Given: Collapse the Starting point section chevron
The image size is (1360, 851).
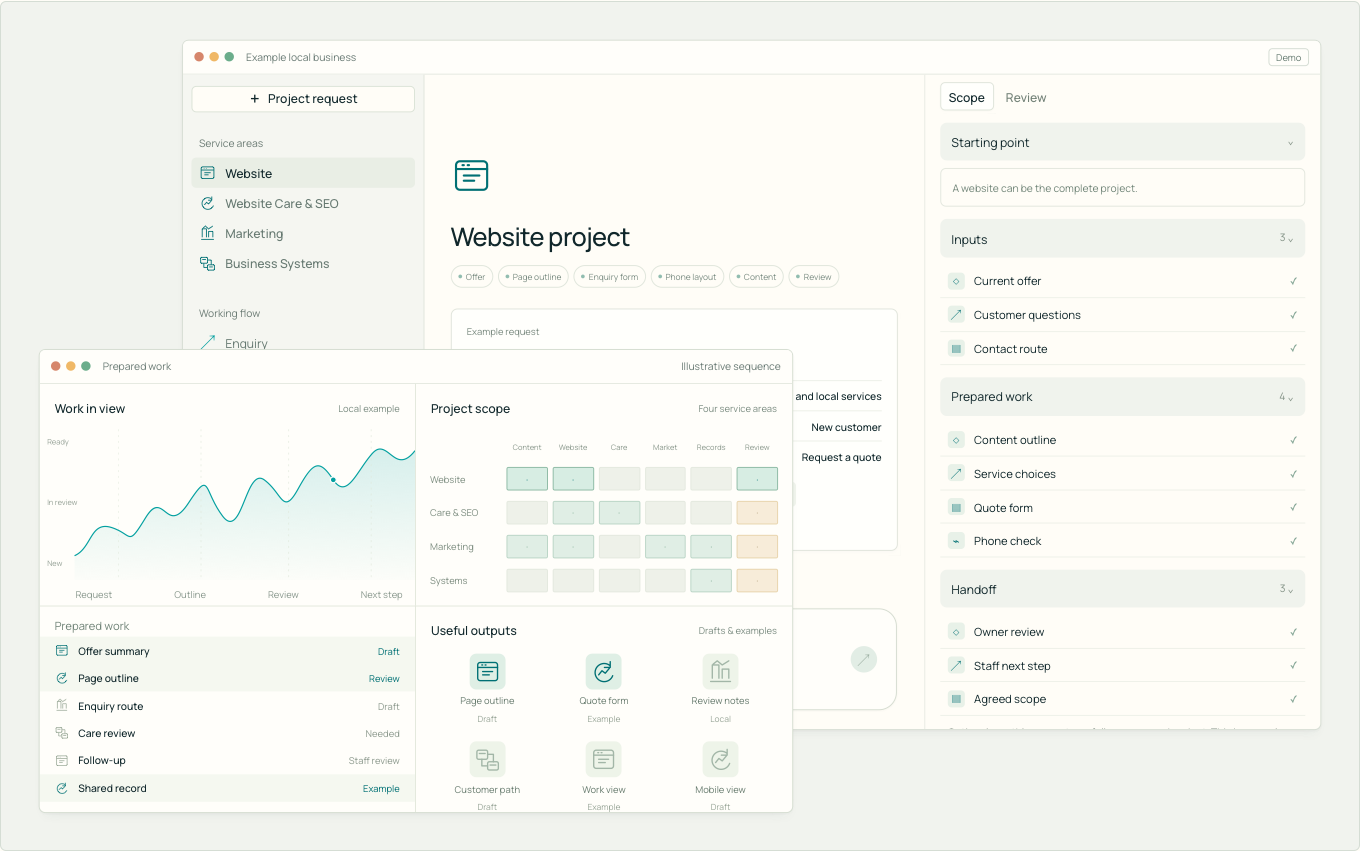Looking at the screenshot, I should [1290, 143].
